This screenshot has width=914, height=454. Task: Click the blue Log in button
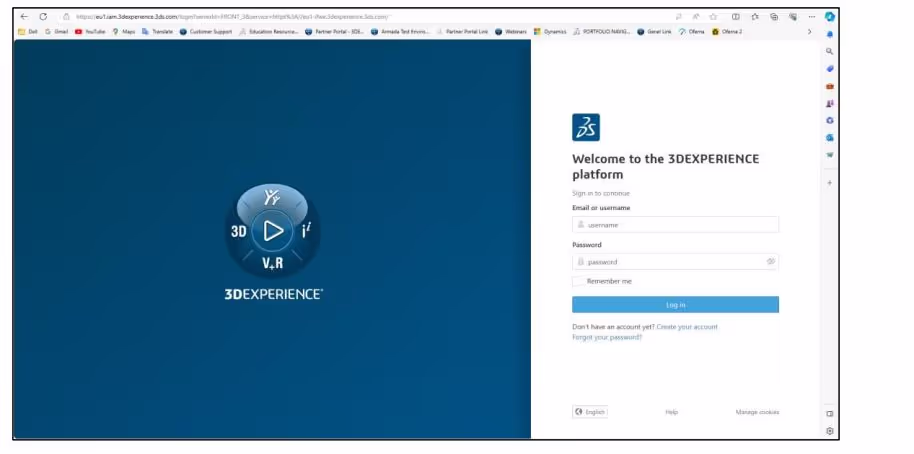click(676, 305)
